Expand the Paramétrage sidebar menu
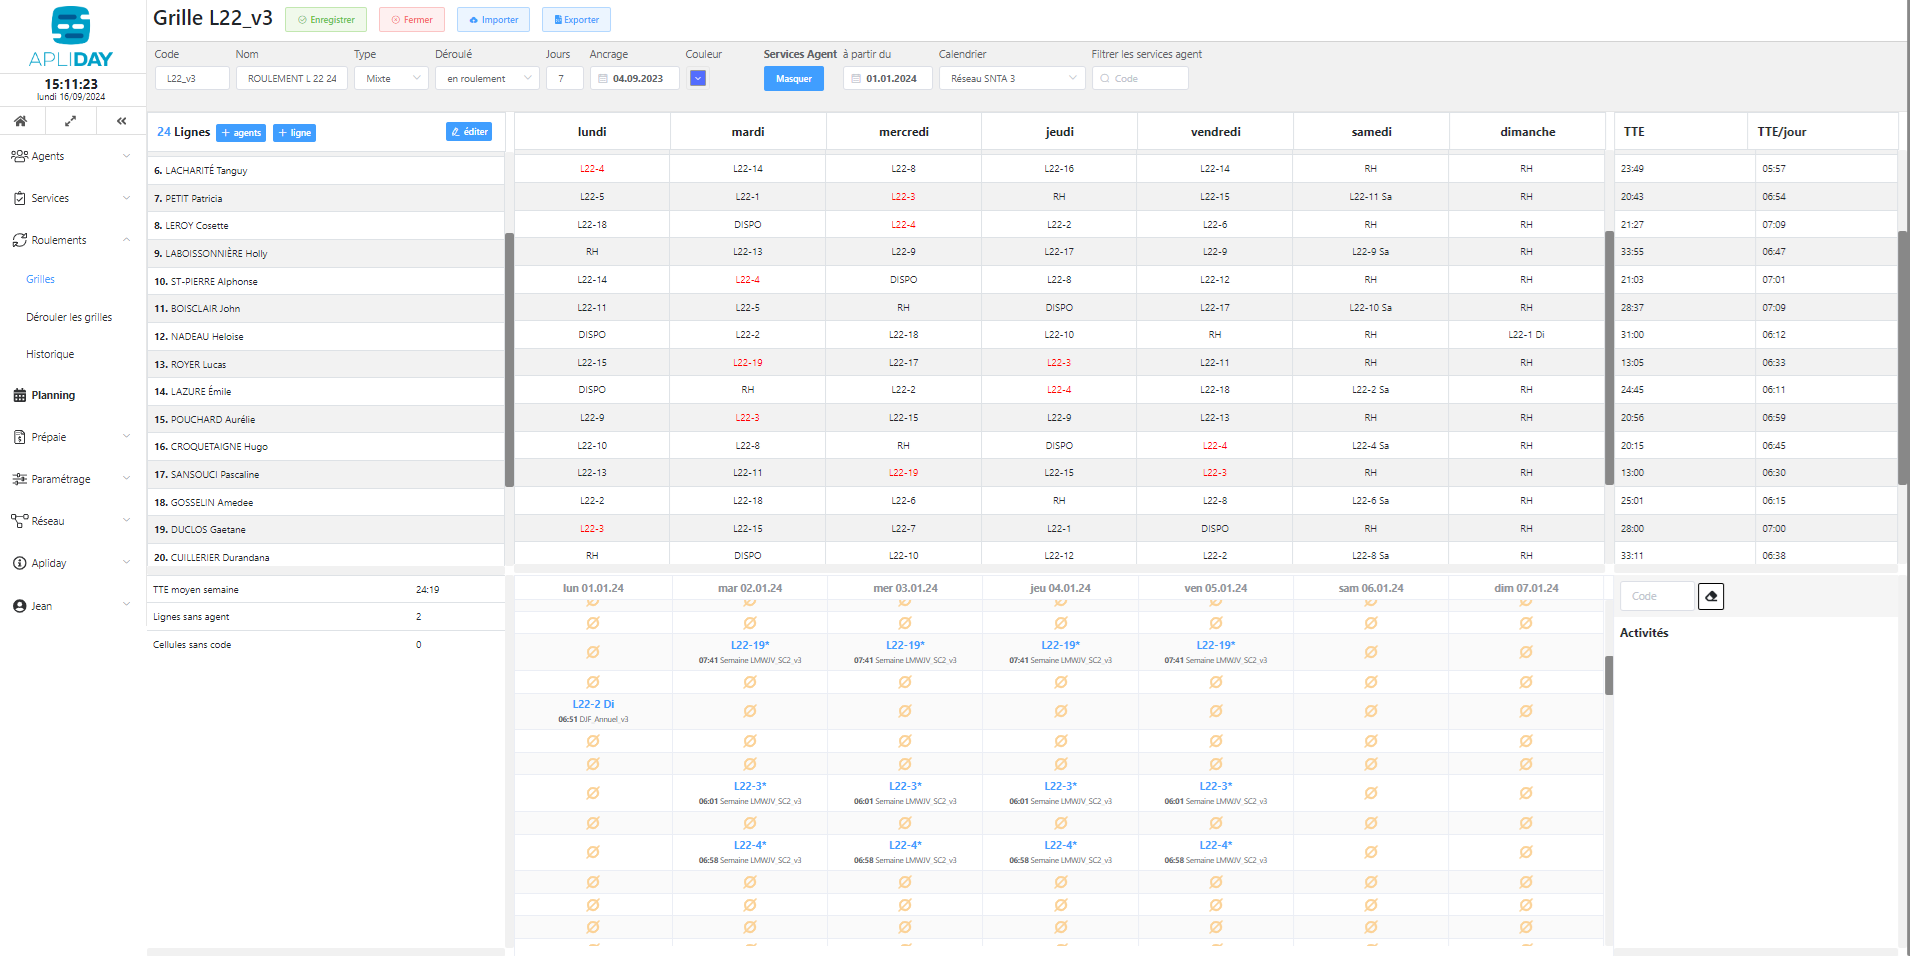1910x956 pixels. tap(126, 479)
